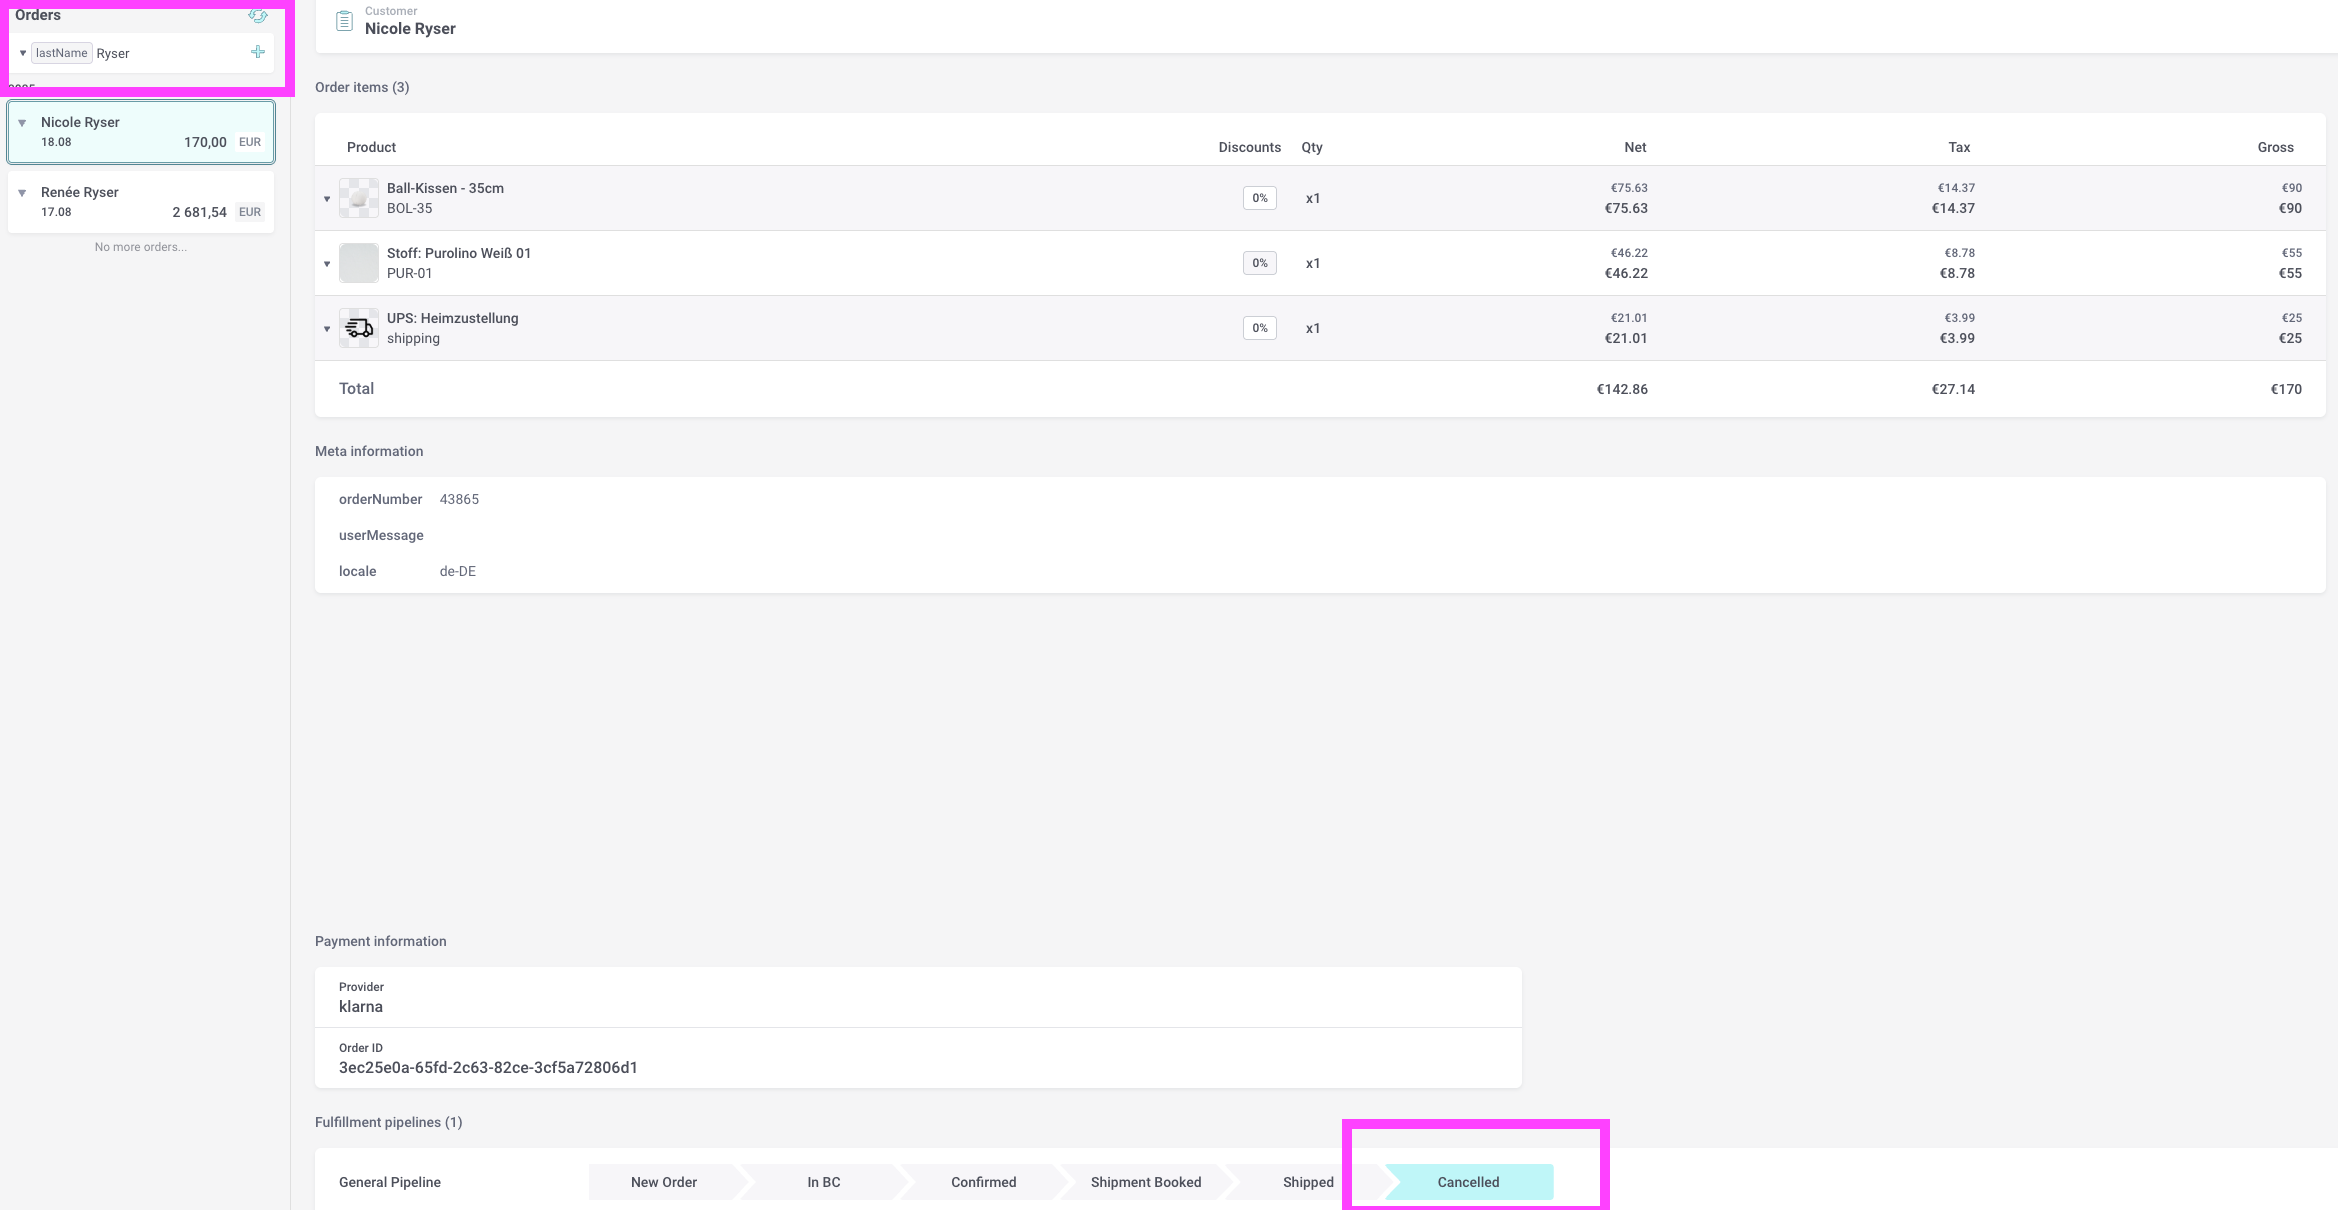2338x1210 pixels.
Task: Open the Purolino Weiß fabric thumbnail
Action: 359,263
